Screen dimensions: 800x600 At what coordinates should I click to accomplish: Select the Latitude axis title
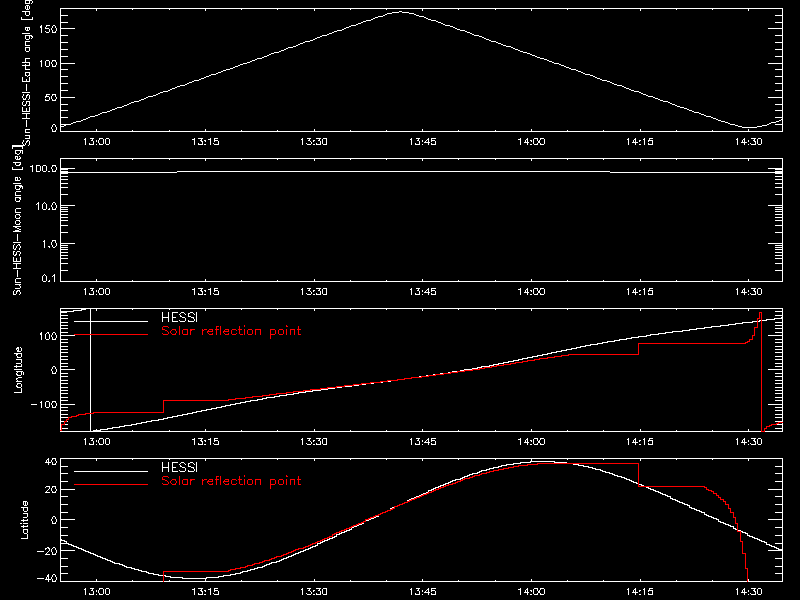24,520
